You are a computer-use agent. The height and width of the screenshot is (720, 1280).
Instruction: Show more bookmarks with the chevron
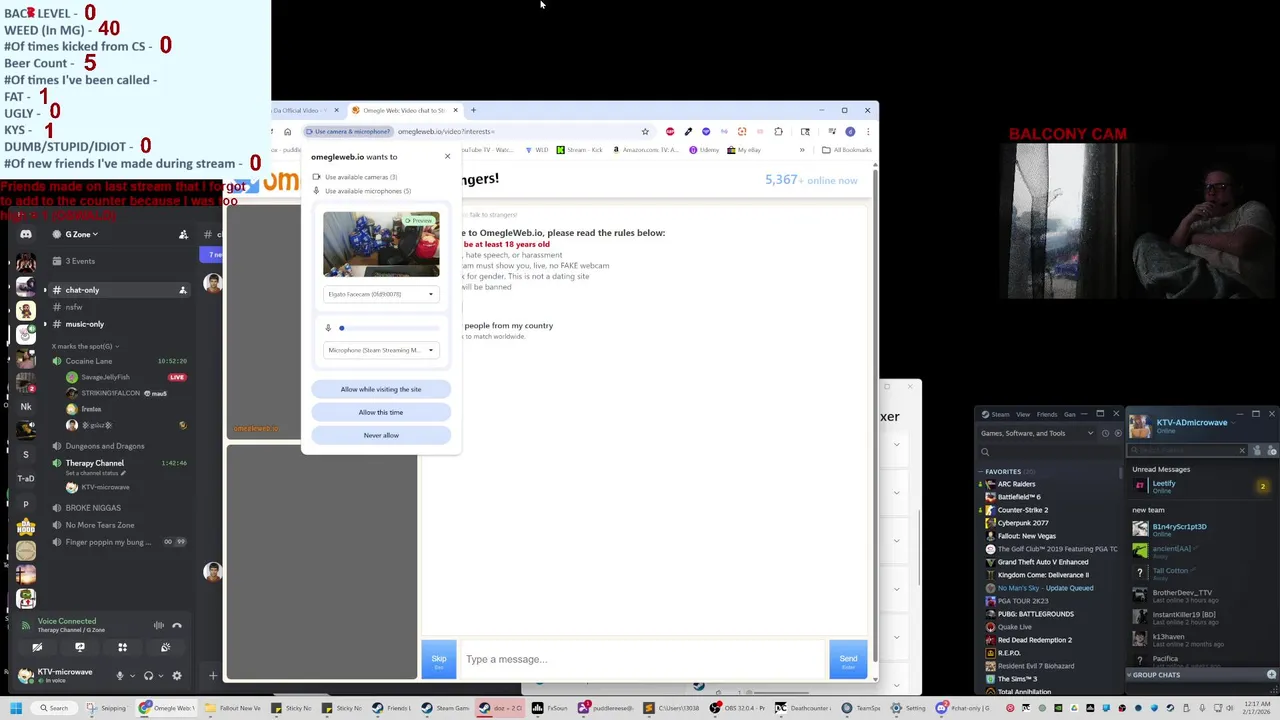[x=801, y=150]
